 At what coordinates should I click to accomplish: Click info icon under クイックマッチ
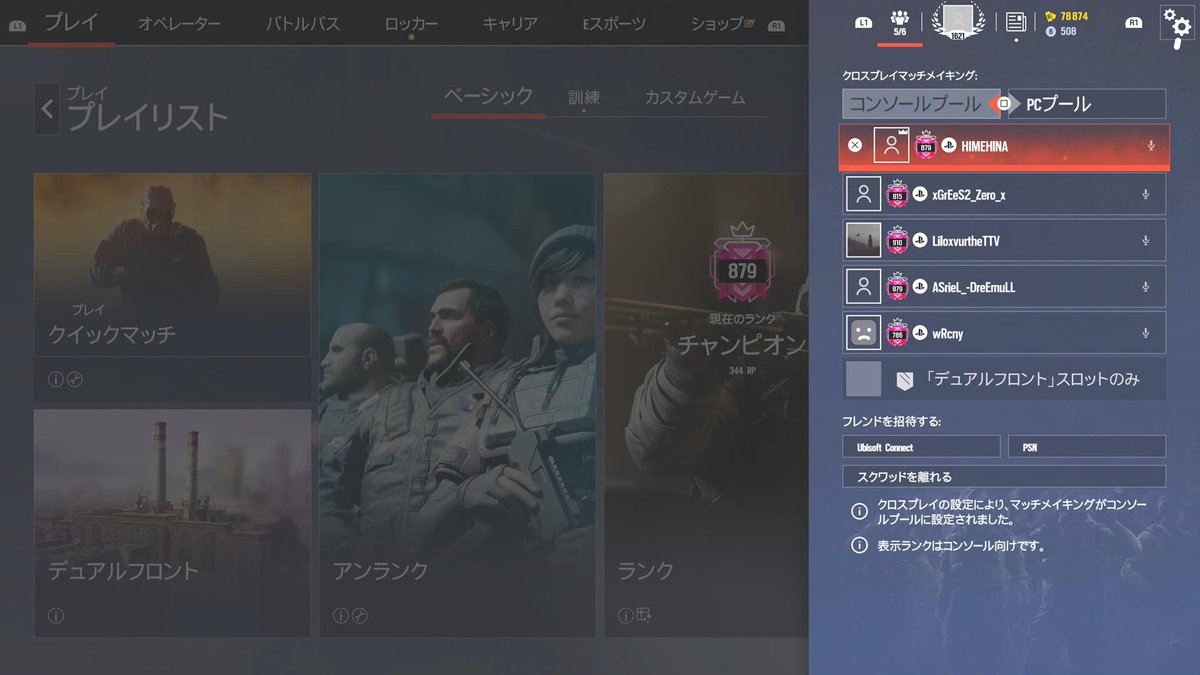[55, 378]
